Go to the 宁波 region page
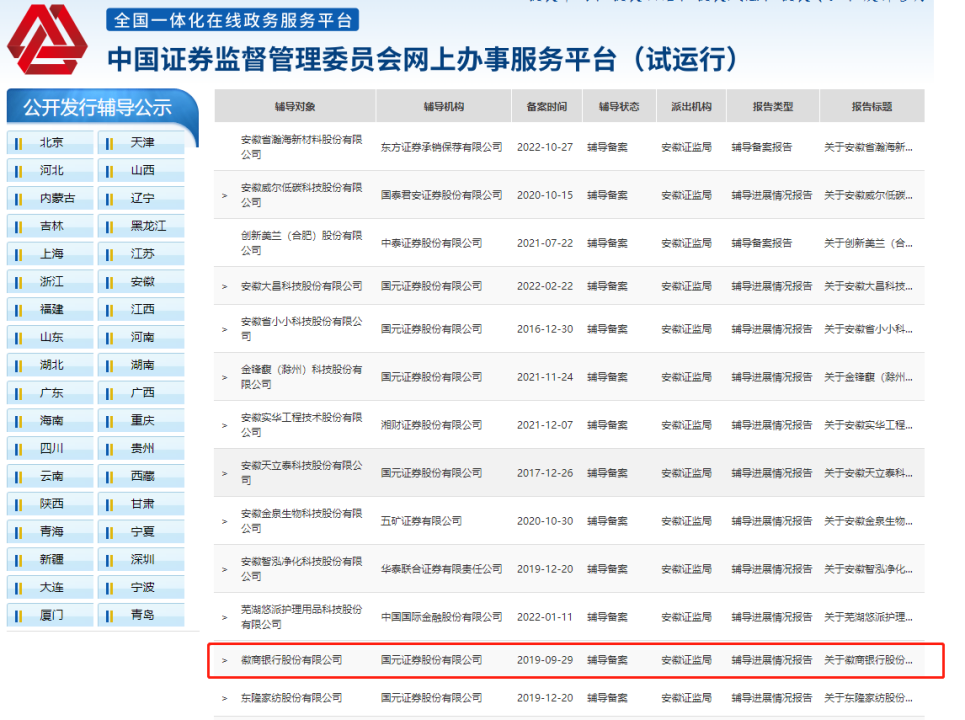The height and width of the screenshot is (720, 965). point(141,588)
